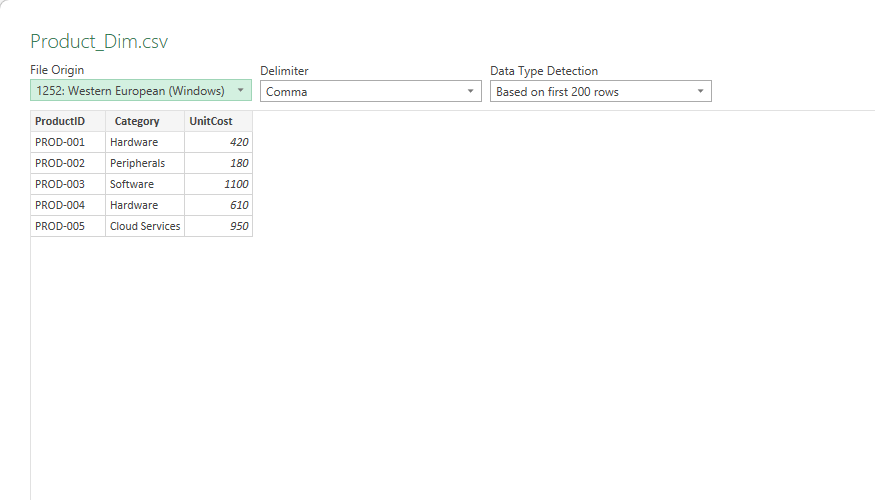Click the Product_Dim.csv title
This screenshot has width=875, height=500.
(x=99, y=41)
